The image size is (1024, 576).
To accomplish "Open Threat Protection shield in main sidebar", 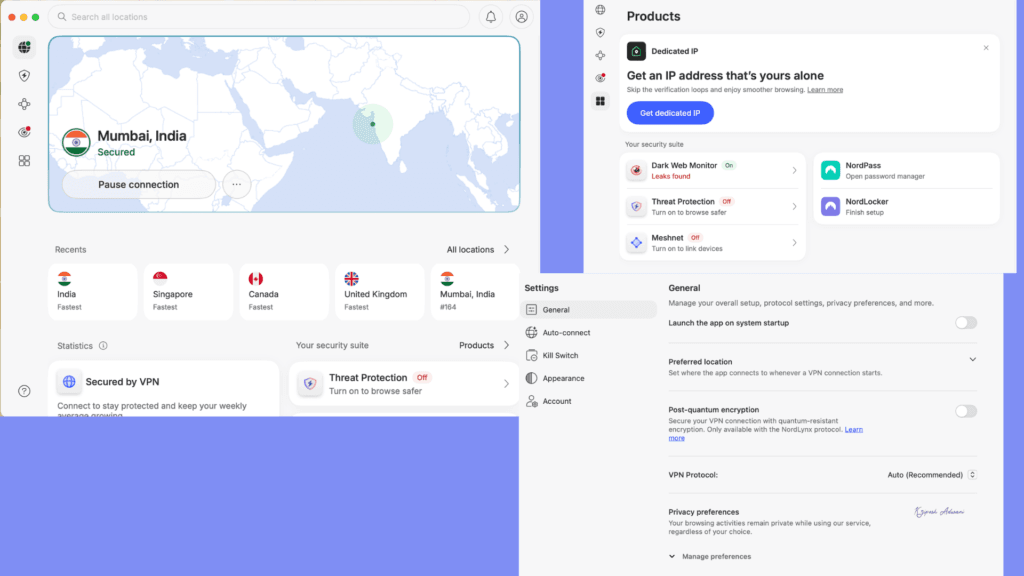I will click(24, 76).
